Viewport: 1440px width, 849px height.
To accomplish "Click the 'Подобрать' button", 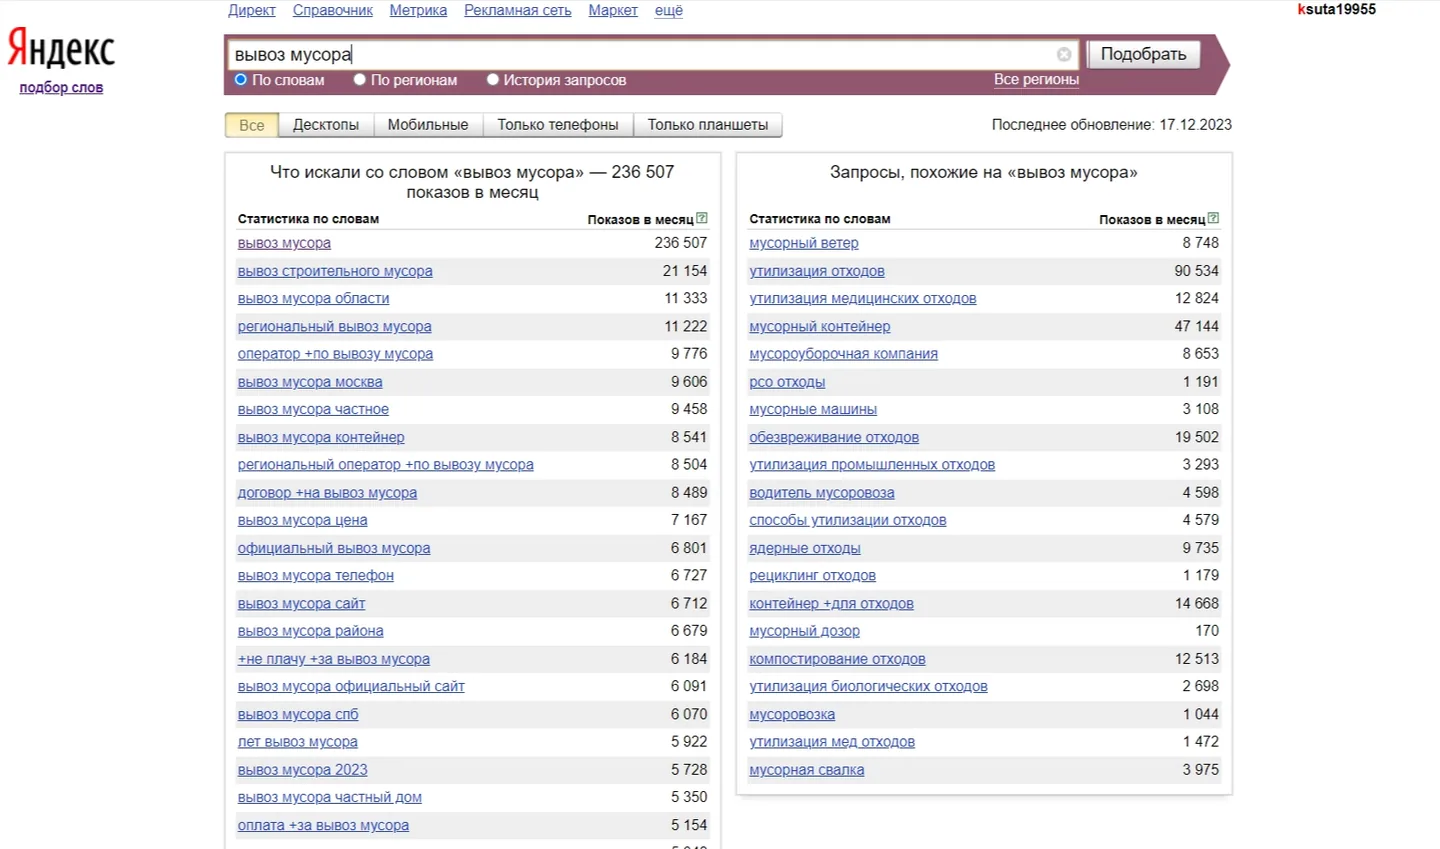I will 1143,54.
